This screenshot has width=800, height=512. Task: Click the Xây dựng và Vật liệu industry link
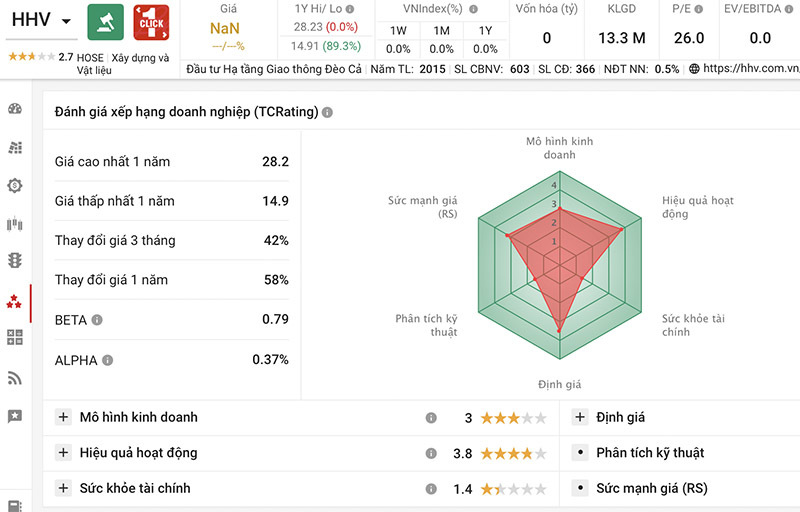pyautogui.click(x=140, y=63)
